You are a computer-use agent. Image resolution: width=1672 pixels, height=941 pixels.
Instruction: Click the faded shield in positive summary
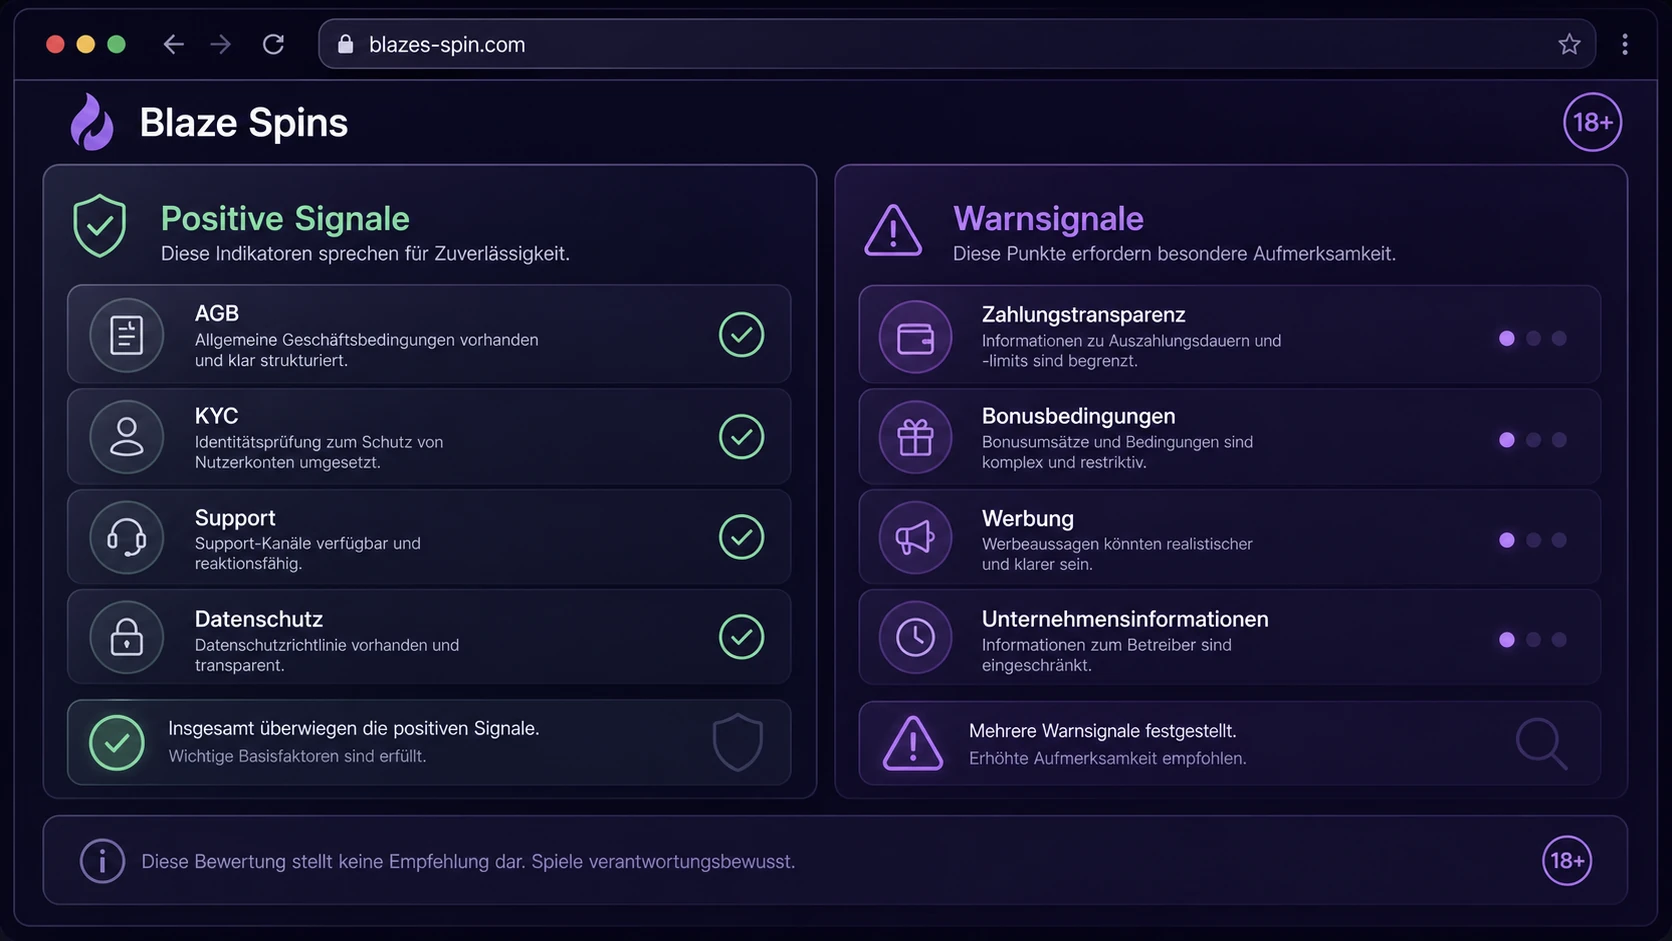(x=738, y=742)
